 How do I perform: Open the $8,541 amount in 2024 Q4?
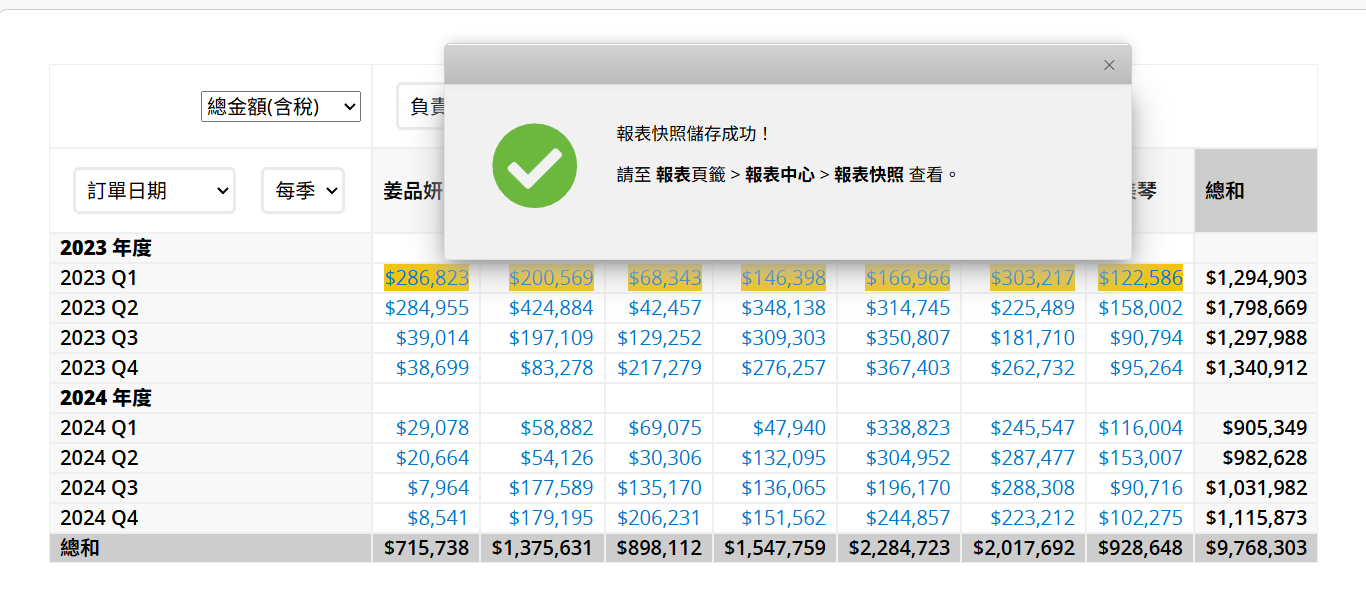[437, 518]
